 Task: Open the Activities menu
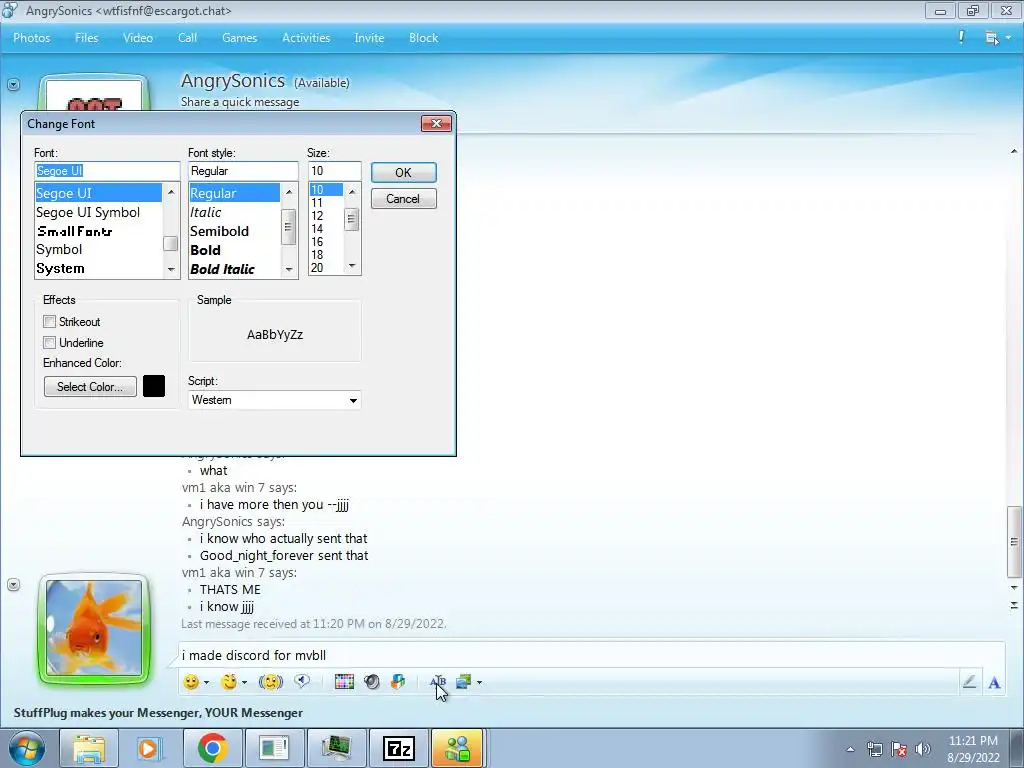(306, 38)
